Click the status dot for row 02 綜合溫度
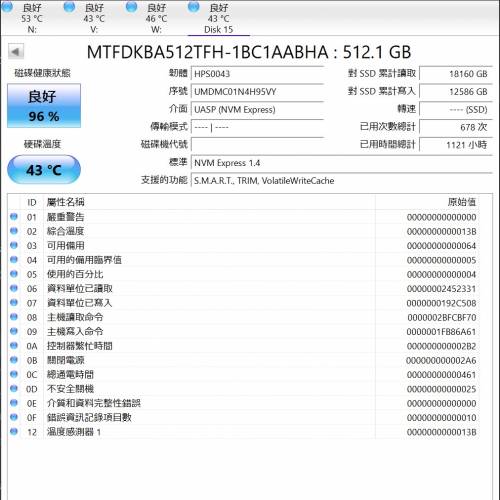This screenshot has width=500, height=500. pos(14,231)
